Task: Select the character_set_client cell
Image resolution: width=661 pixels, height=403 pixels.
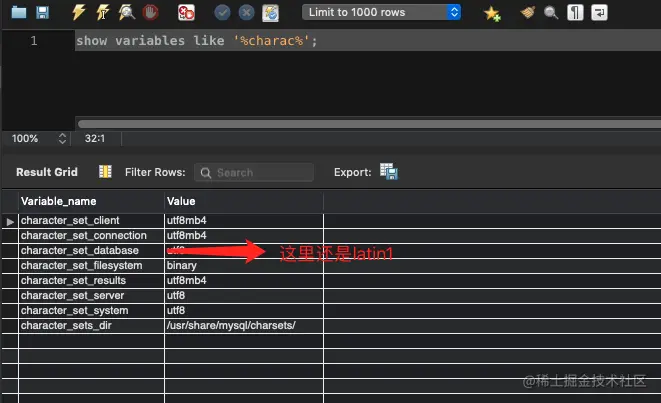Action: click(91, 220)
